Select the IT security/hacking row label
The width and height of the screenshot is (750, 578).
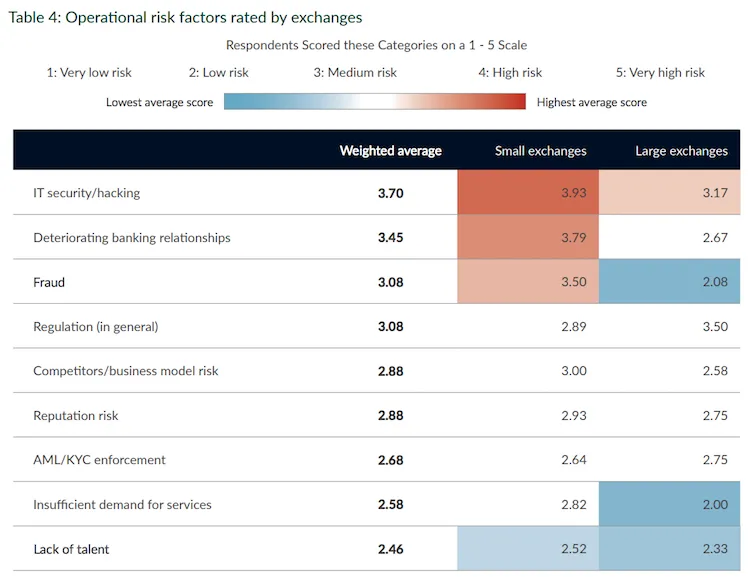coord(87,193)
